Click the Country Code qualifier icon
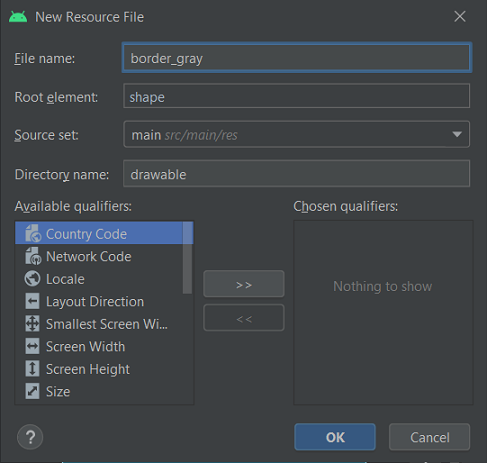Image resolution: width=487 pixels, height=463 pixels. [x=33, y=233]
